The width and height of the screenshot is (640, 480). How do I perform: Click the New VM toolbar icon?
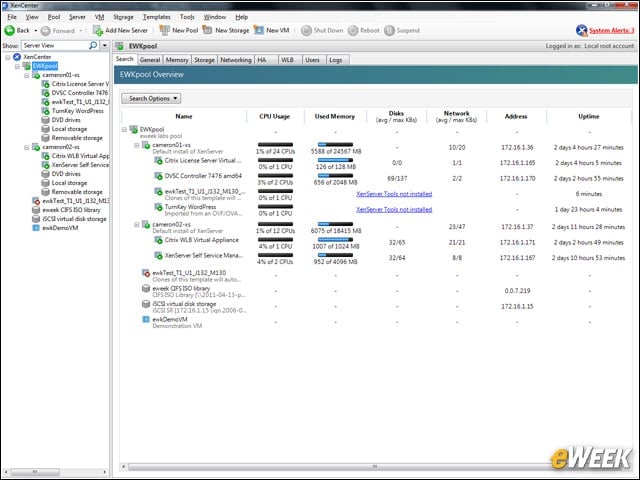point(259,30)
